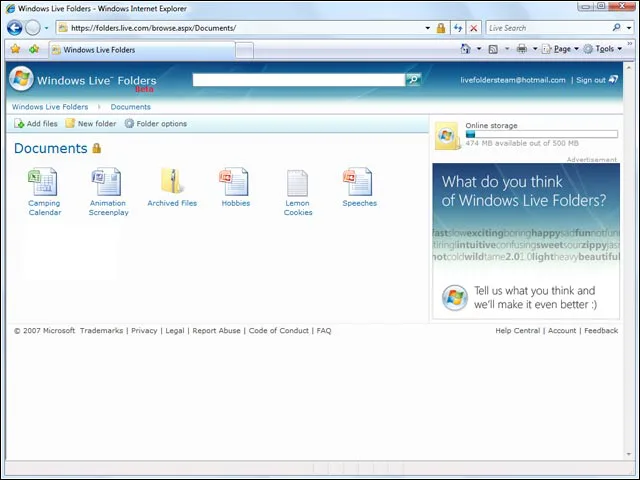Open the Favorites Center star icon
This screenshot has width=640, height=480.
click(x=16, y=49)
